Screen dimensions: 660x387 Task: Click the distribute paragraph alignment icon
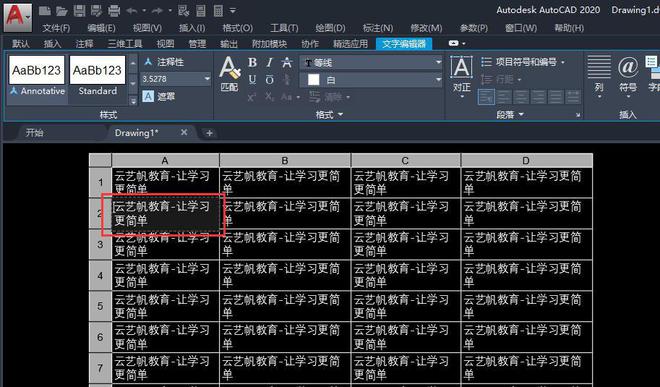coord(573,97)
